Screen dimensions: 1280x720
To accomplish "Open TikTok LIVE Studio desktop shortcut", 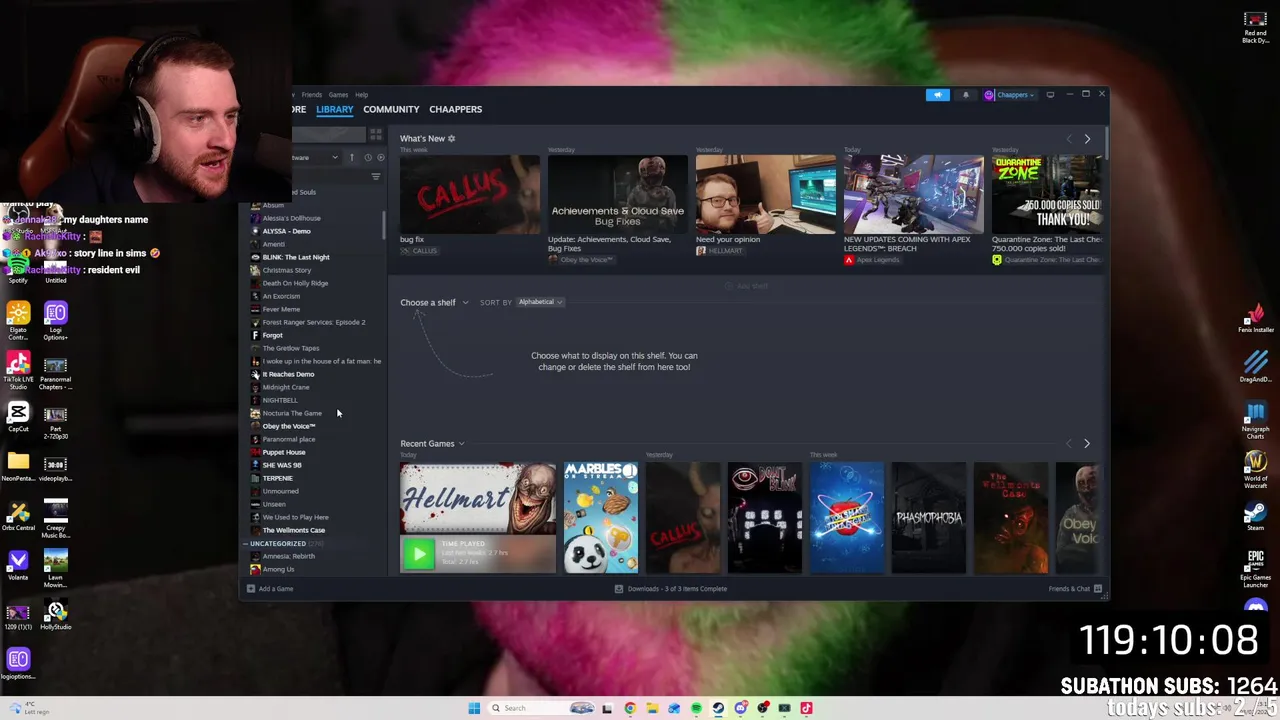I will (18, 369).
